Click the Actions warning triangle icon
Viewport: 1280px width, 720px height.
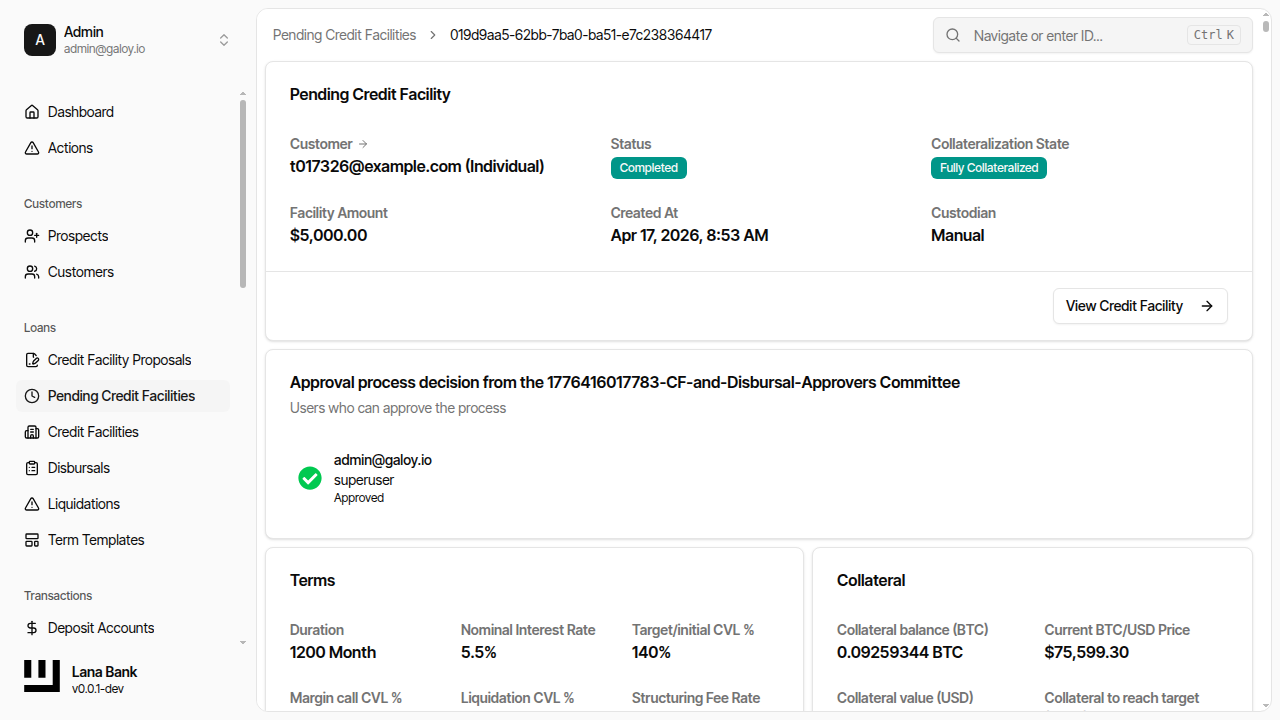[x=32, y=148]
